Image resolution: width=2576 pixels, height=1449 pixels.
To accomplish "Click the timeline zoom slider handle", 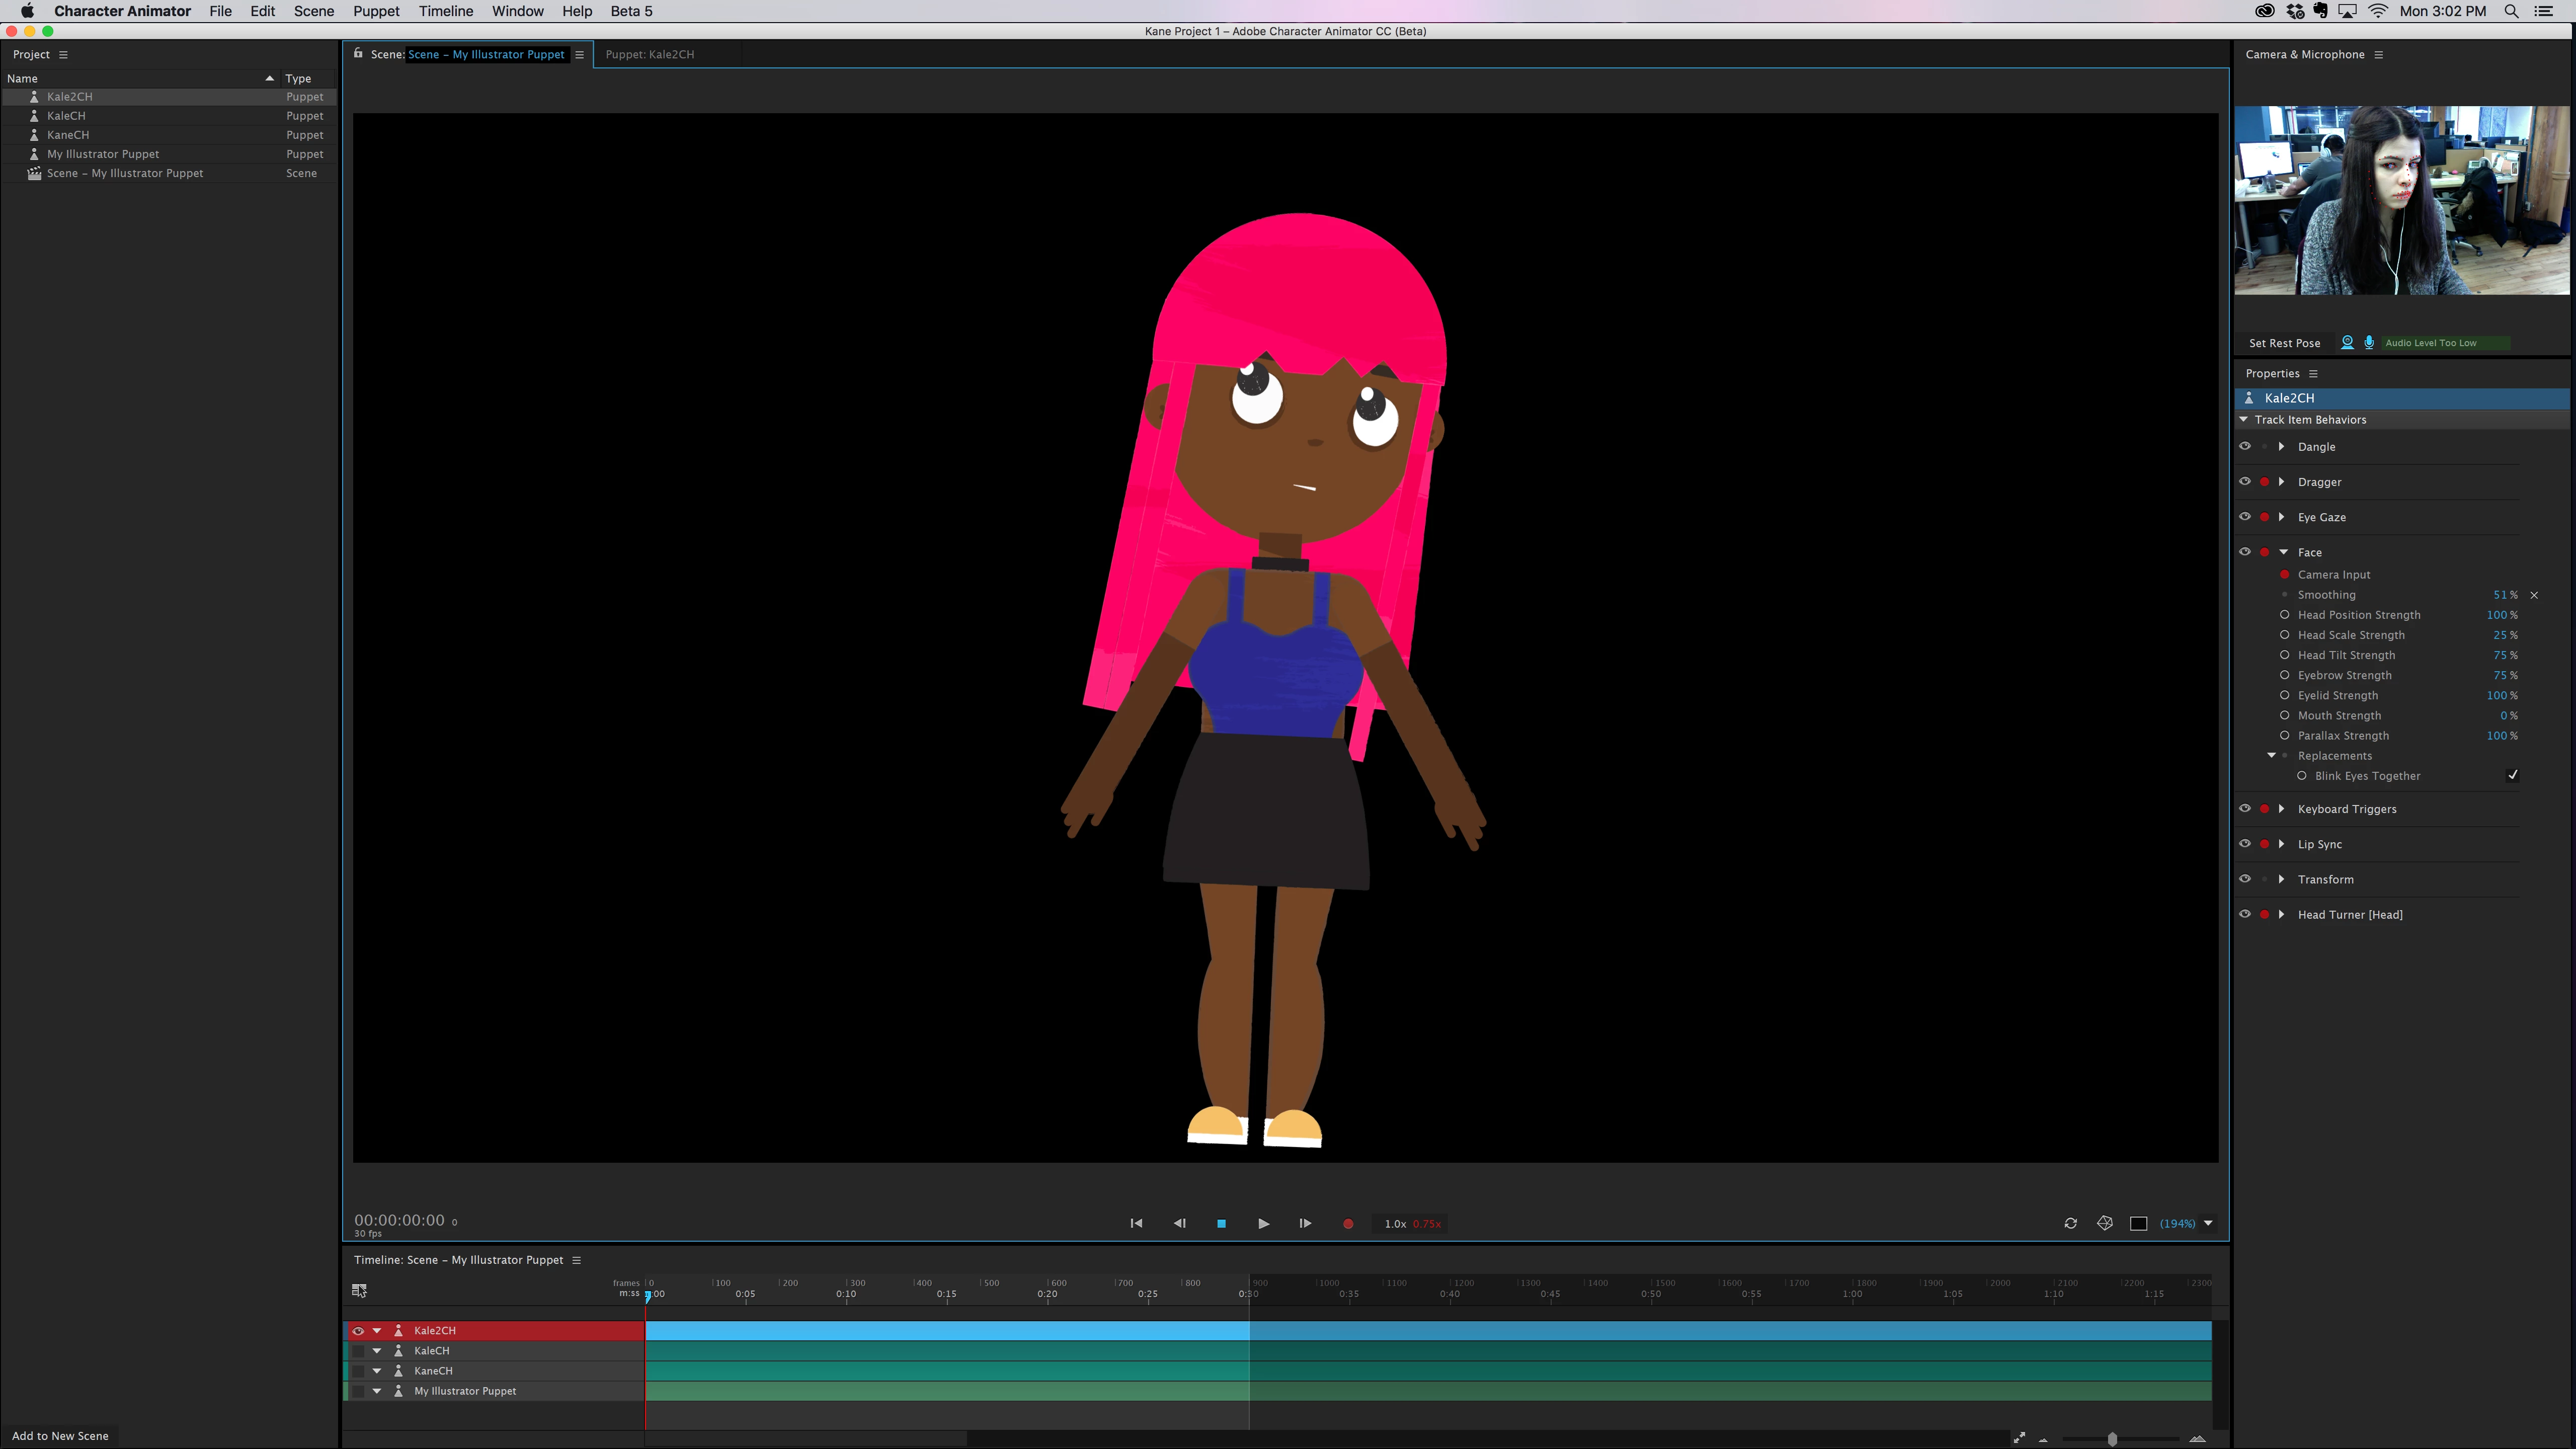I will point(2112,1439).
